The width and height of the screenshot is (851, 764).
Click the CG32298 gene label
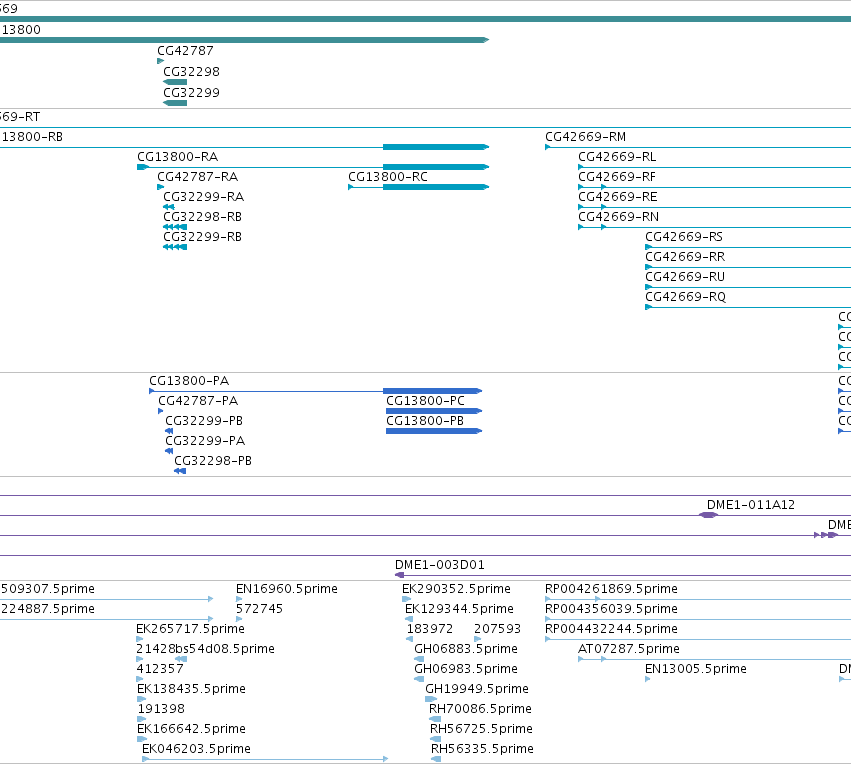(191, 72)
